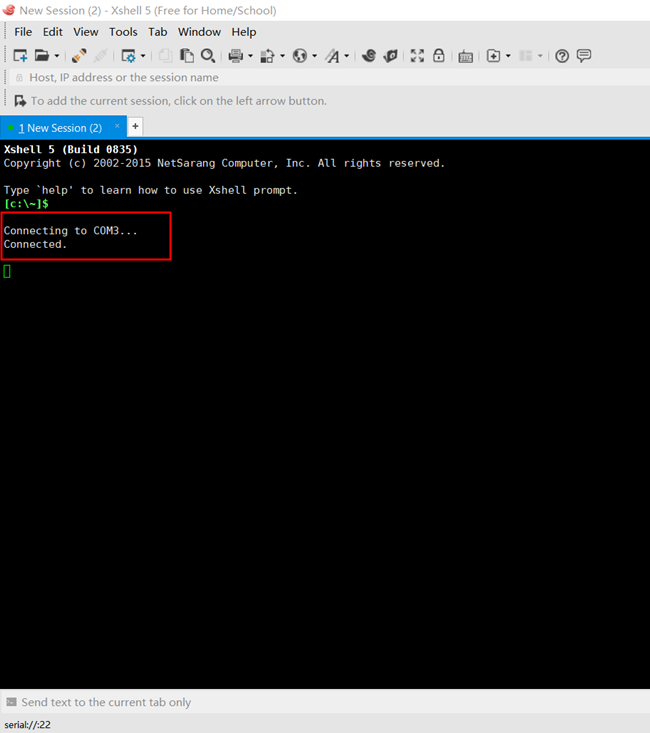
Task: Click the Disconnect/Reconnect plug icon
Action: pyautogui.click(x=79, y=56)
